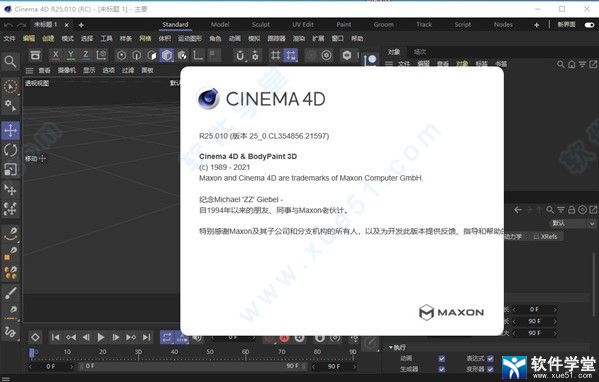Switch to Sculpt layout tab
Screen dimensions: 599x382
(x=261, y=24)
